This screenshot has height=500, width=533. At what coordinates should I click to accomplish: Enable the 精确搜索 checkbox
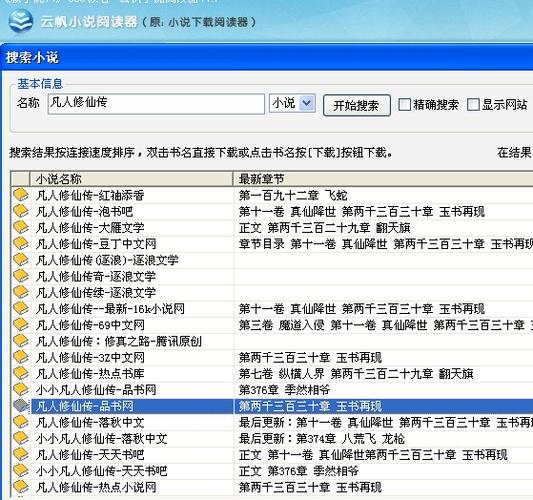404,104
